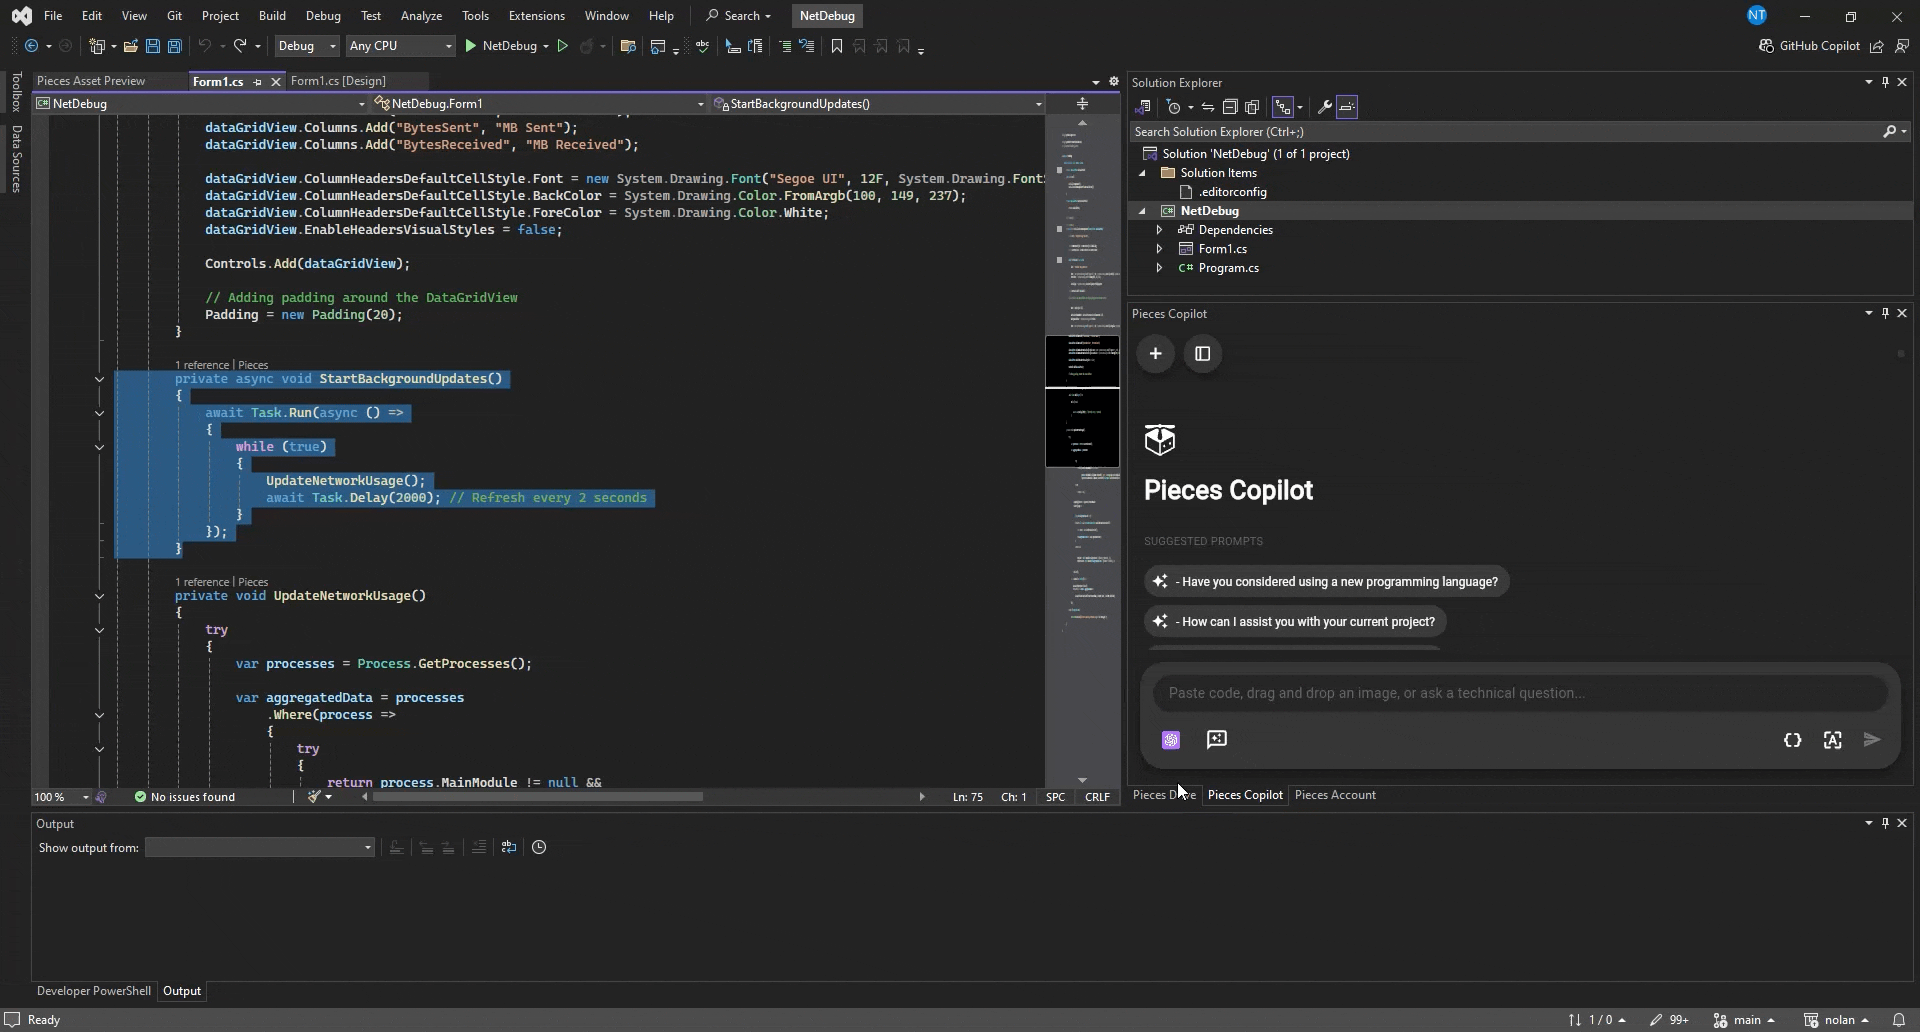Open the Any CPU platform dropdown
This screenshot has height=1032, width=1920.
400,46
